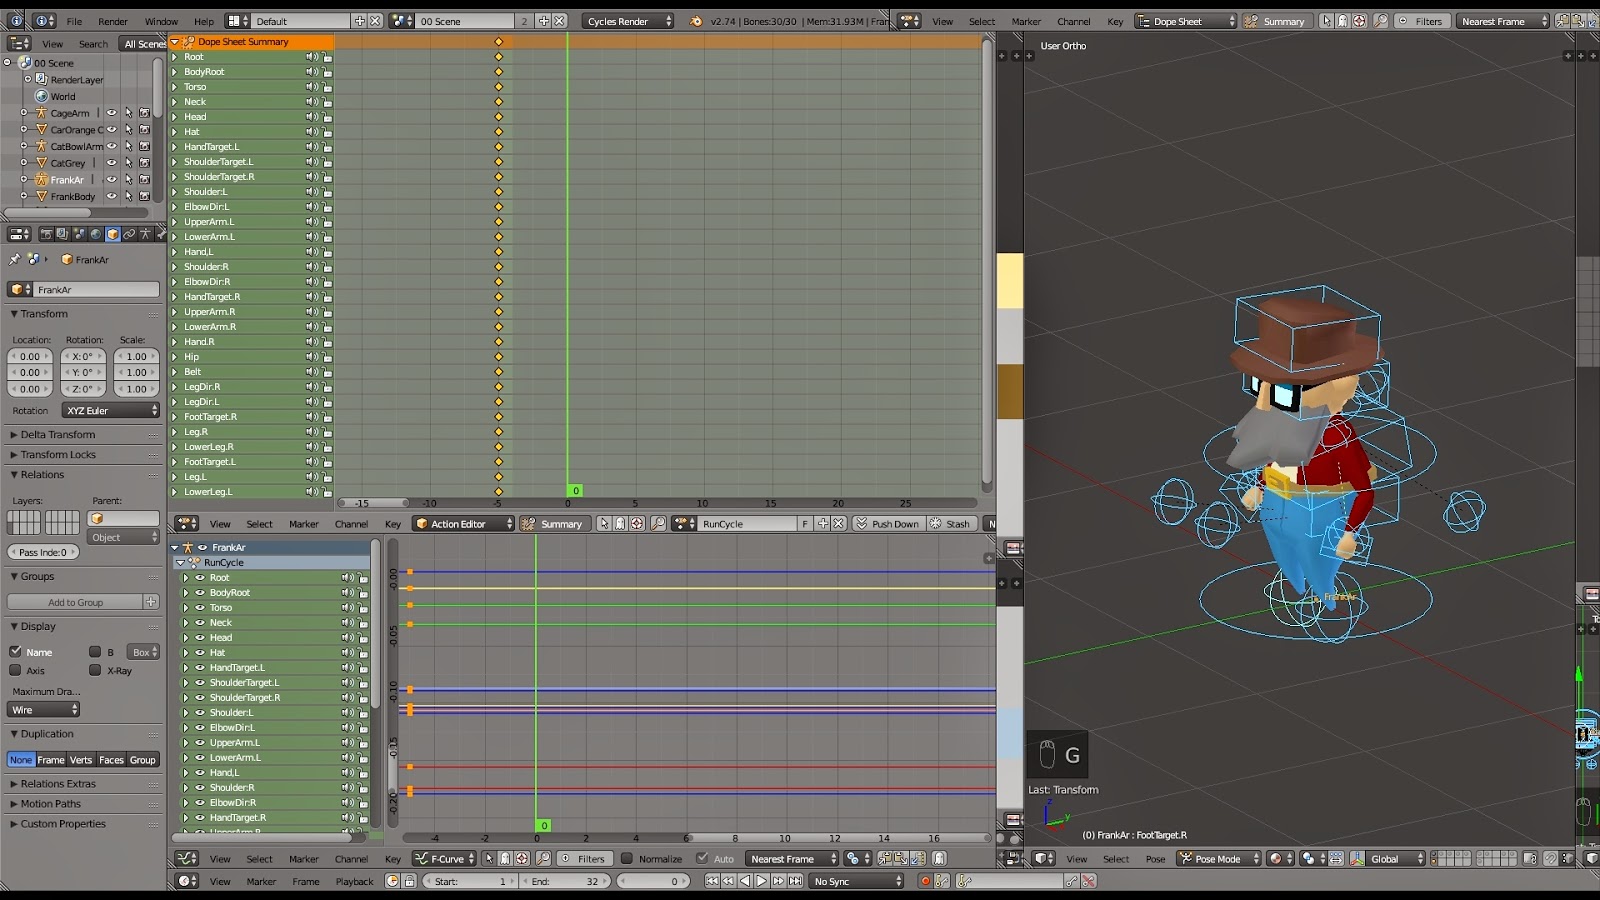The width and height of the screenshot is (1600, 900).
Task: Open the Render menu in the top bar
Action: pos(113,20)
